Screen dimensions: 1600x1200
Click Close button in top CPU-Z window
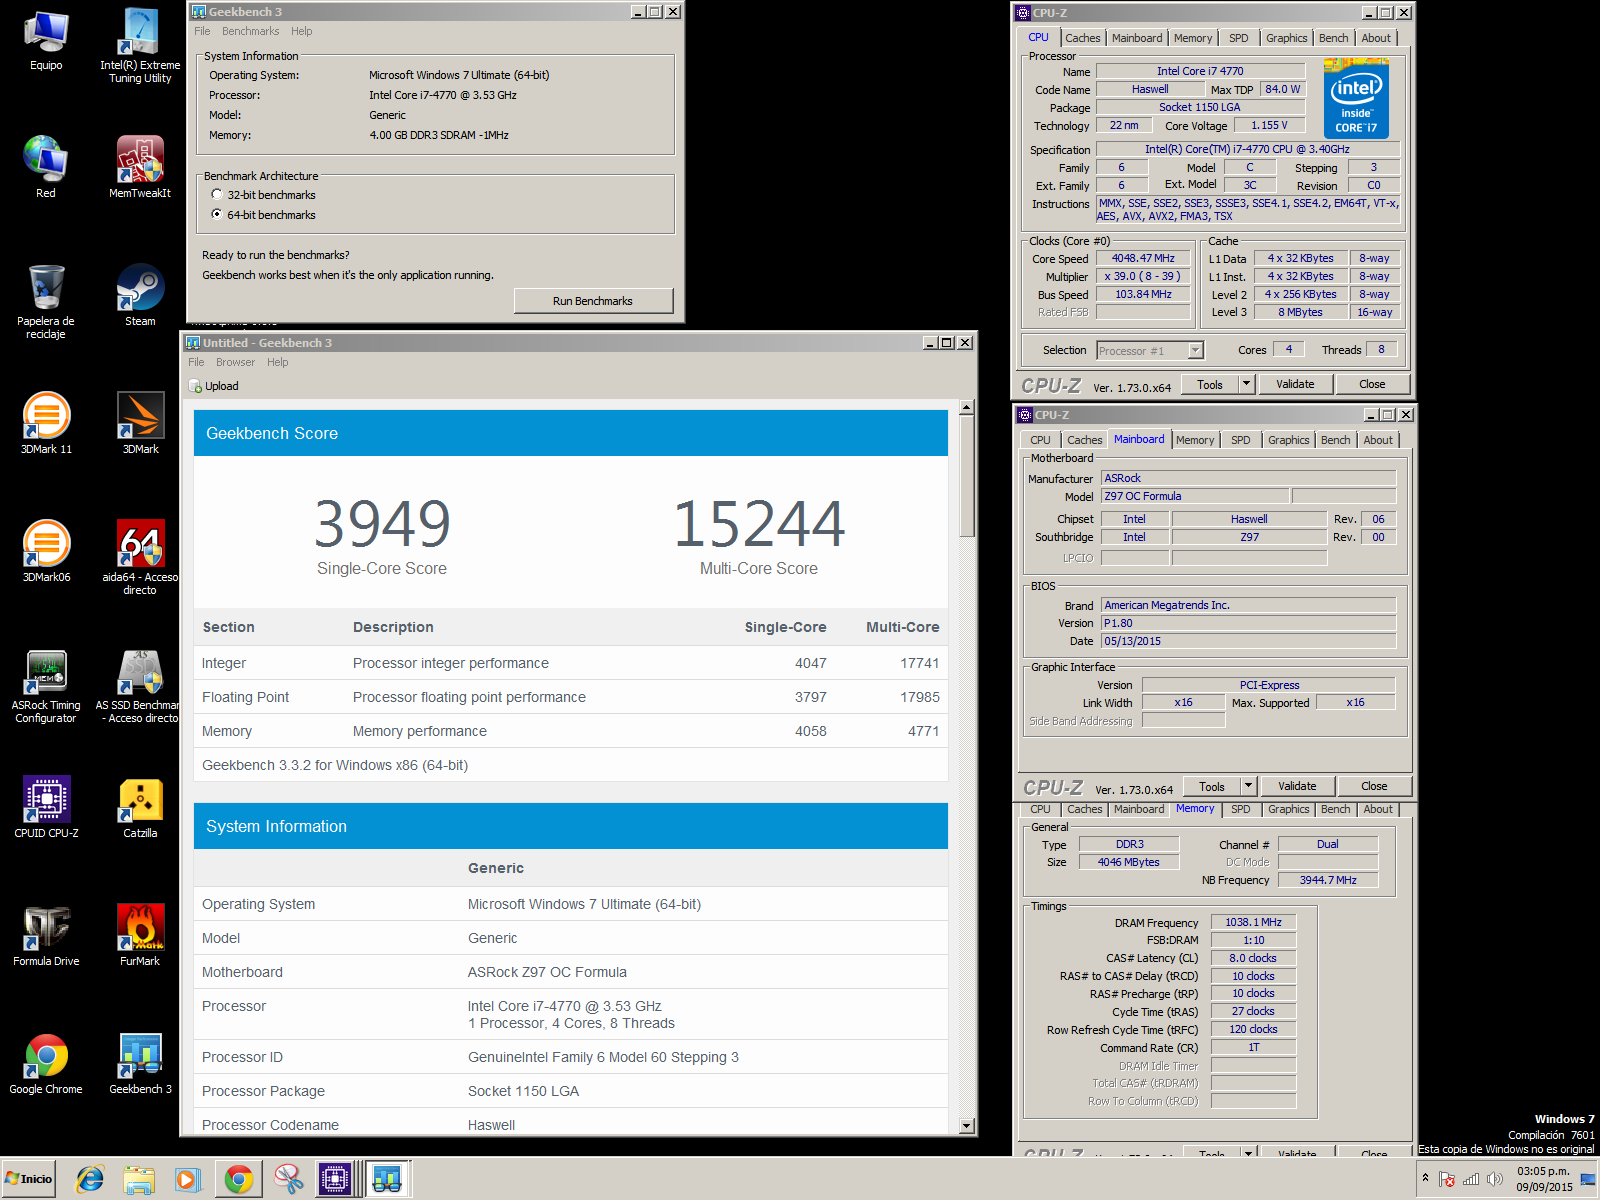click(x=1372, y=384)
